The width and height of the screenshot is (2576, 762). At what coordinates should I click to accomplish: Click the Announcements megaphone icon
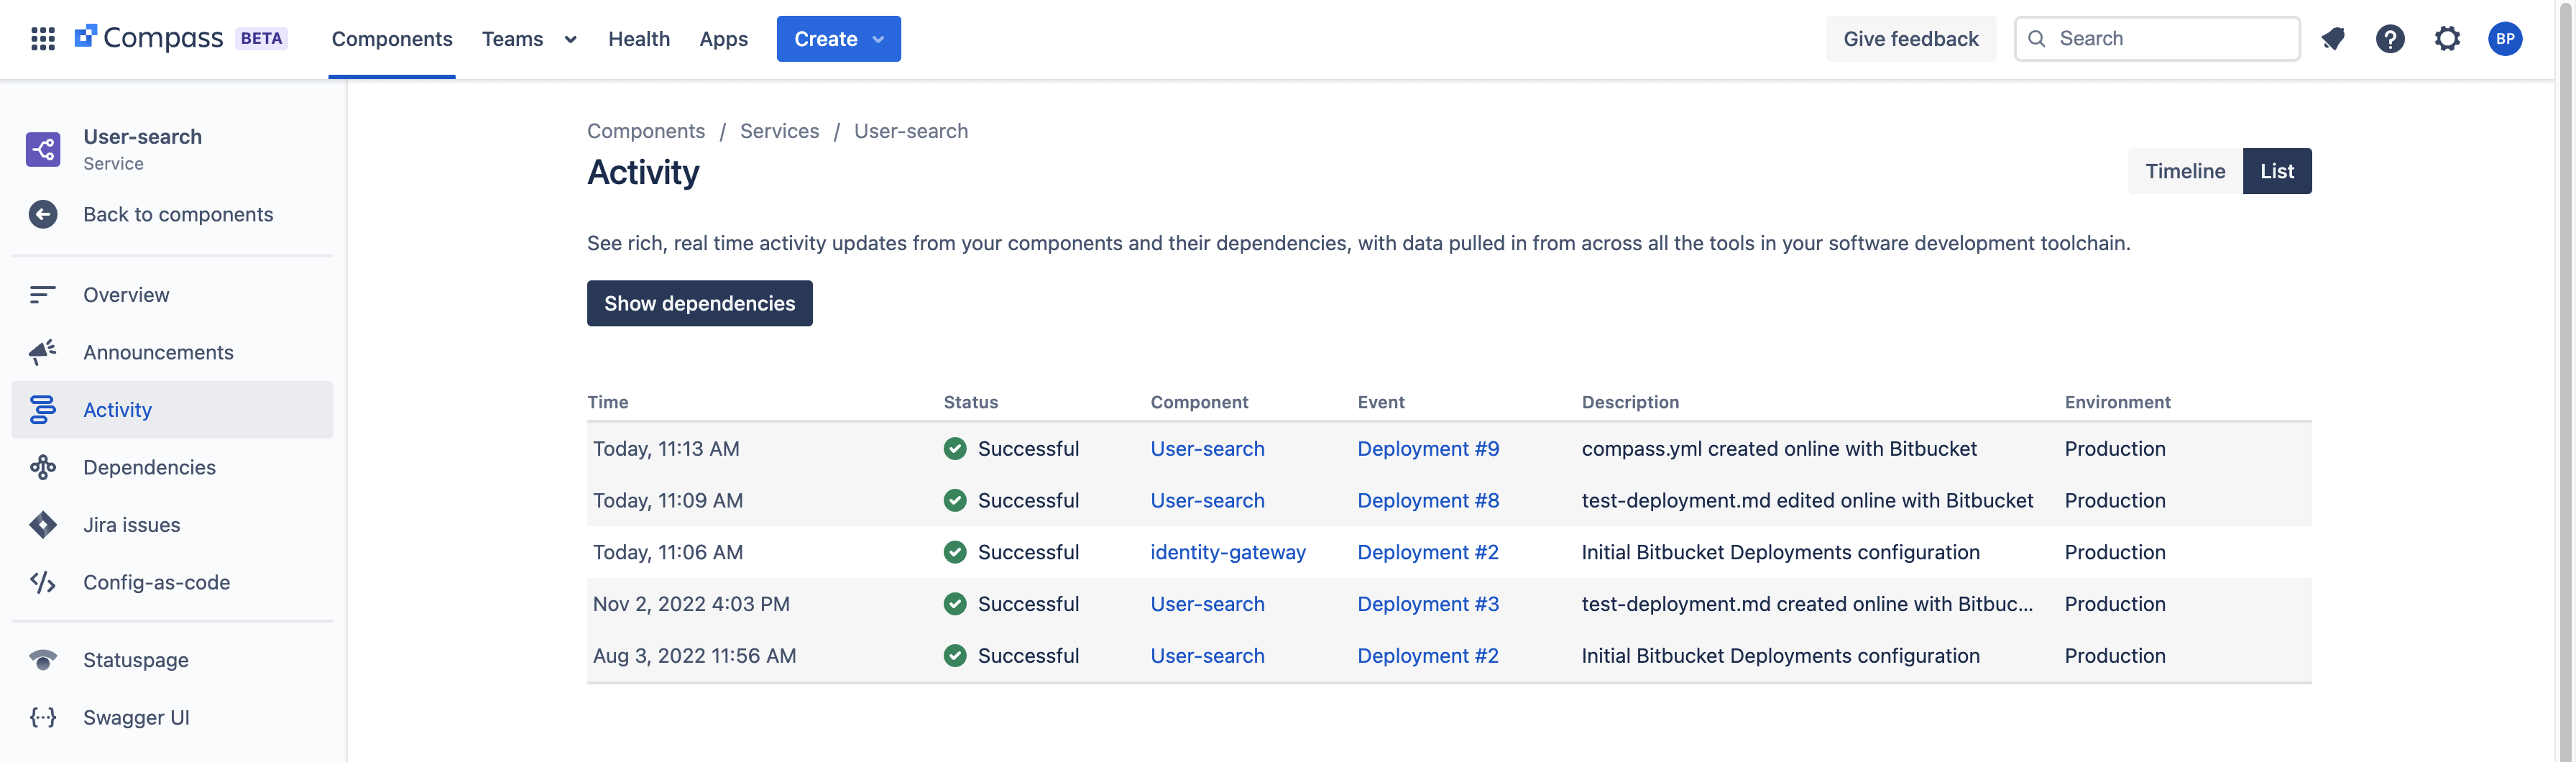(43, 352)
